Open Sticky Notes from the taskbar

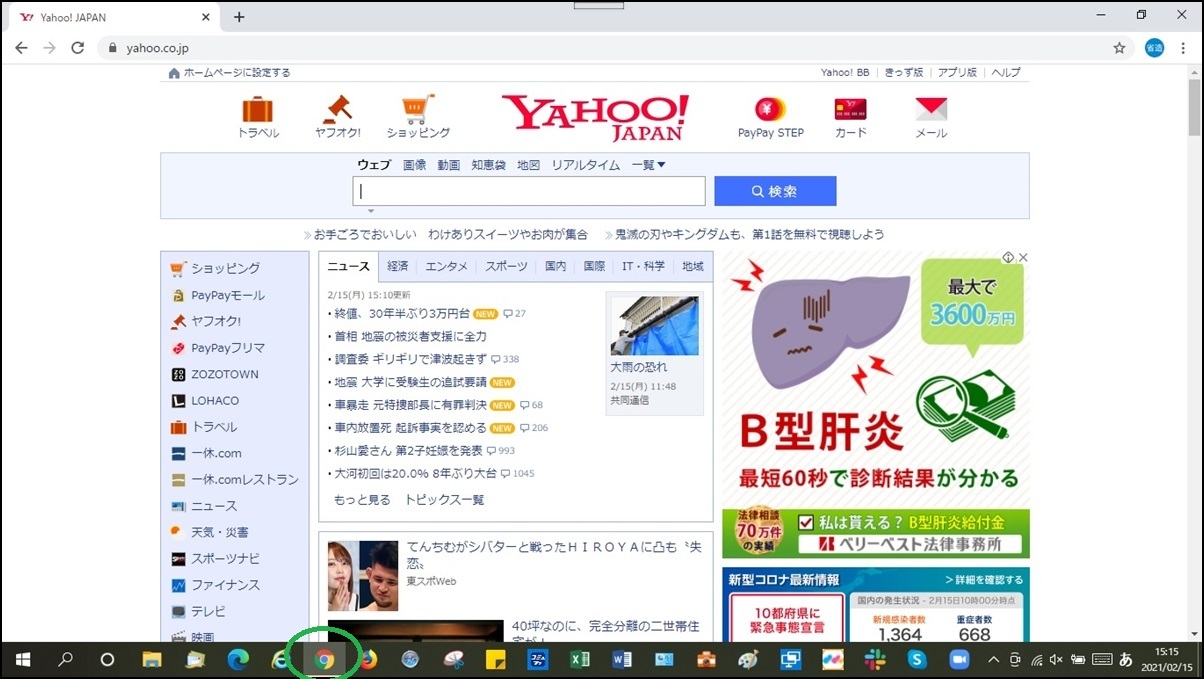coord(494,660)
